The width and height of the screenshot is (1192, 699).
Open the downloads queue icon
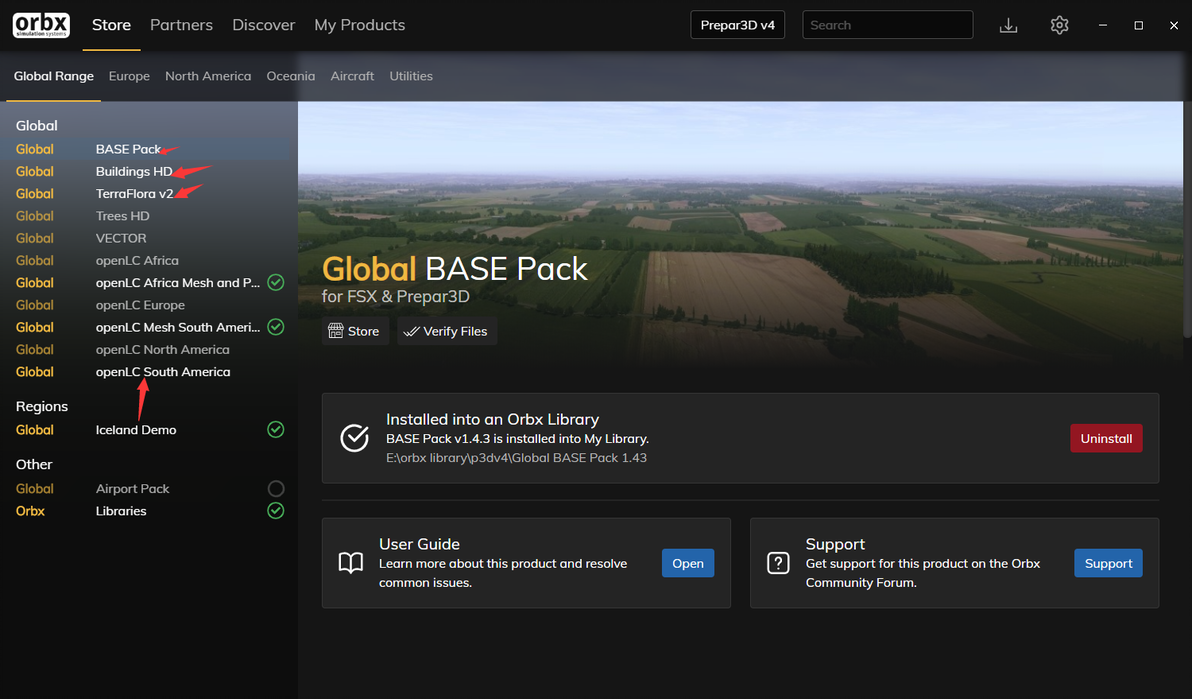tap(1008, 25)
